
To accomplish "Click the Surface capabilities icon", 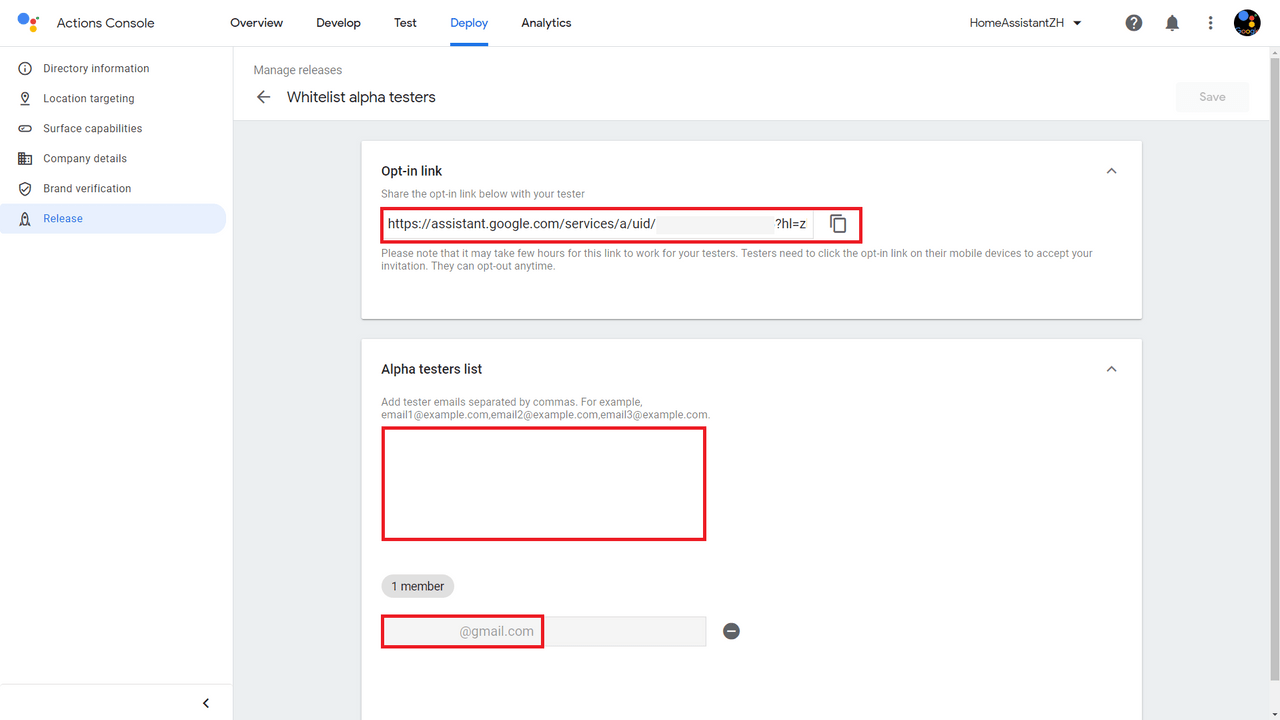I will click(x=25, y=129).
